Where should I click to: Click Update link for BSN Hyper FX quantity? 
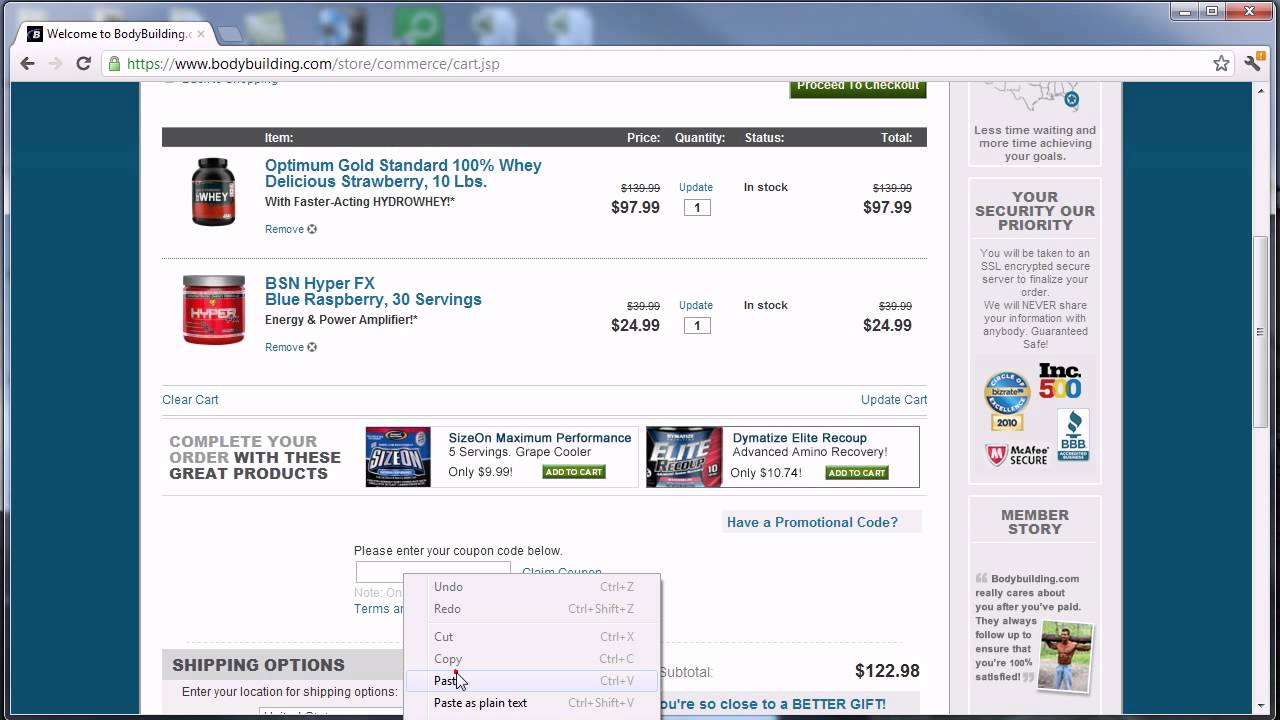(x=696, y=305)
